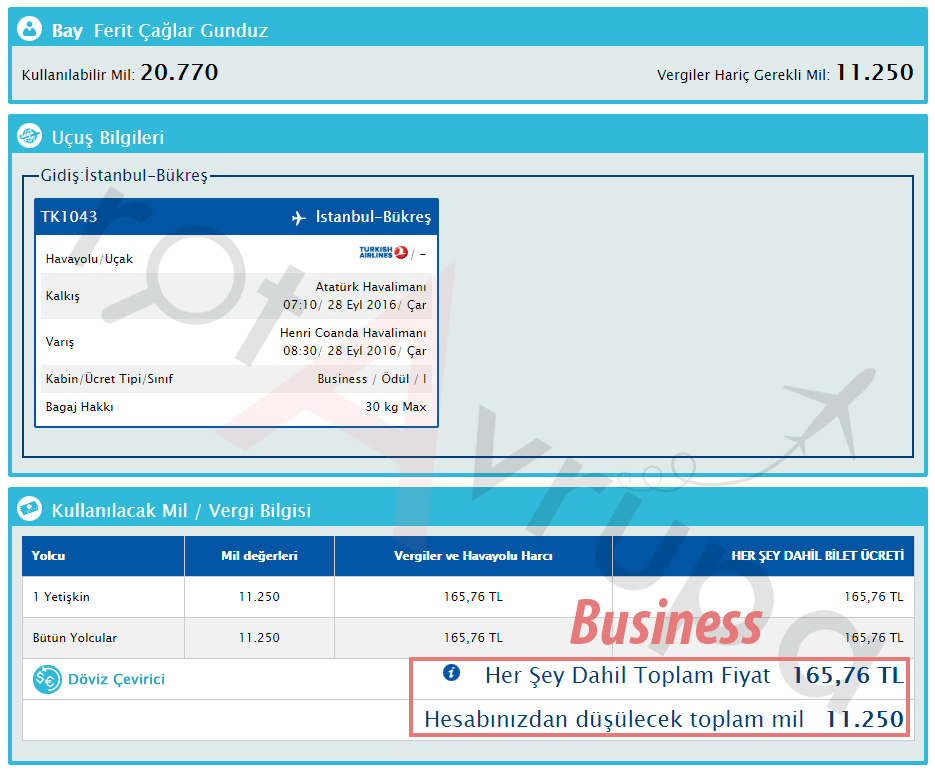Screen dimensions: 935x771
Task: Click the money icon beside Kullanılacak Mil
Action: click(30, 510)
